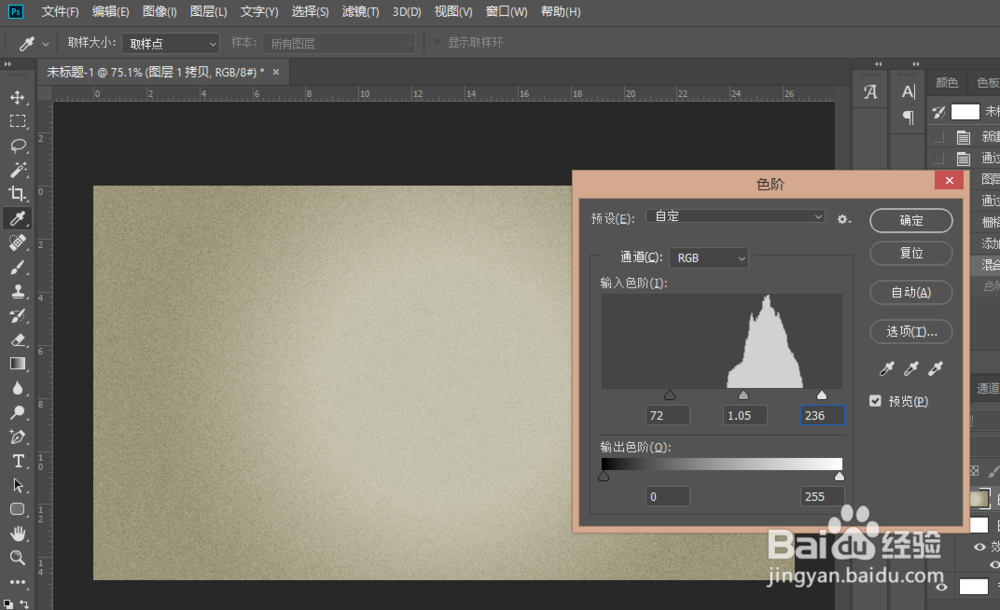This screenshot has width=1000, height=610.
Task: Select the Horizontal Type tool
Action: click(17, 459)
